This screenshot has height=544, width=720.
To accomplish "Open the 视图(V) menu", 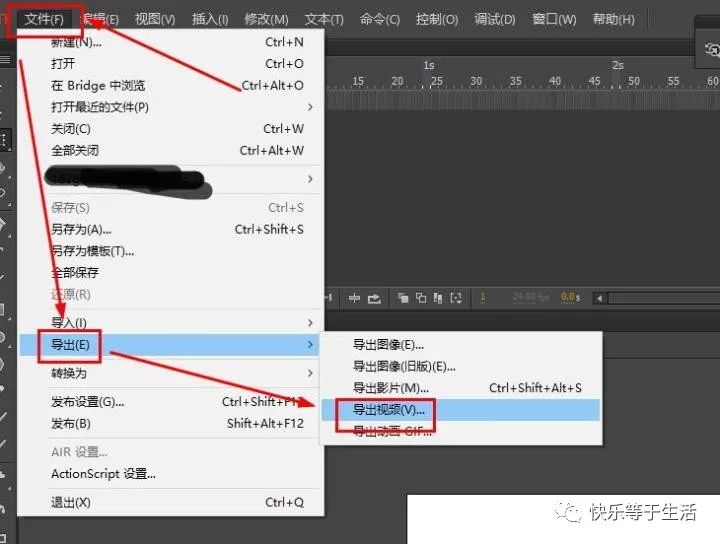I will pos(155,19).
